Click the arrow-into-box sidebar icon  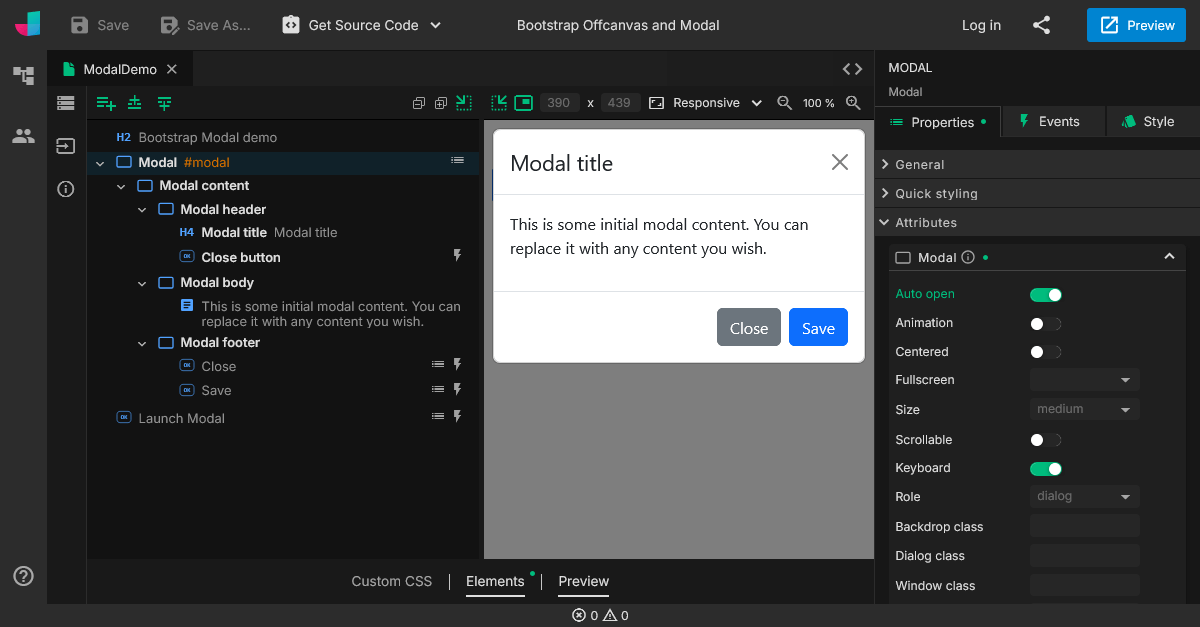coord(66,146)
